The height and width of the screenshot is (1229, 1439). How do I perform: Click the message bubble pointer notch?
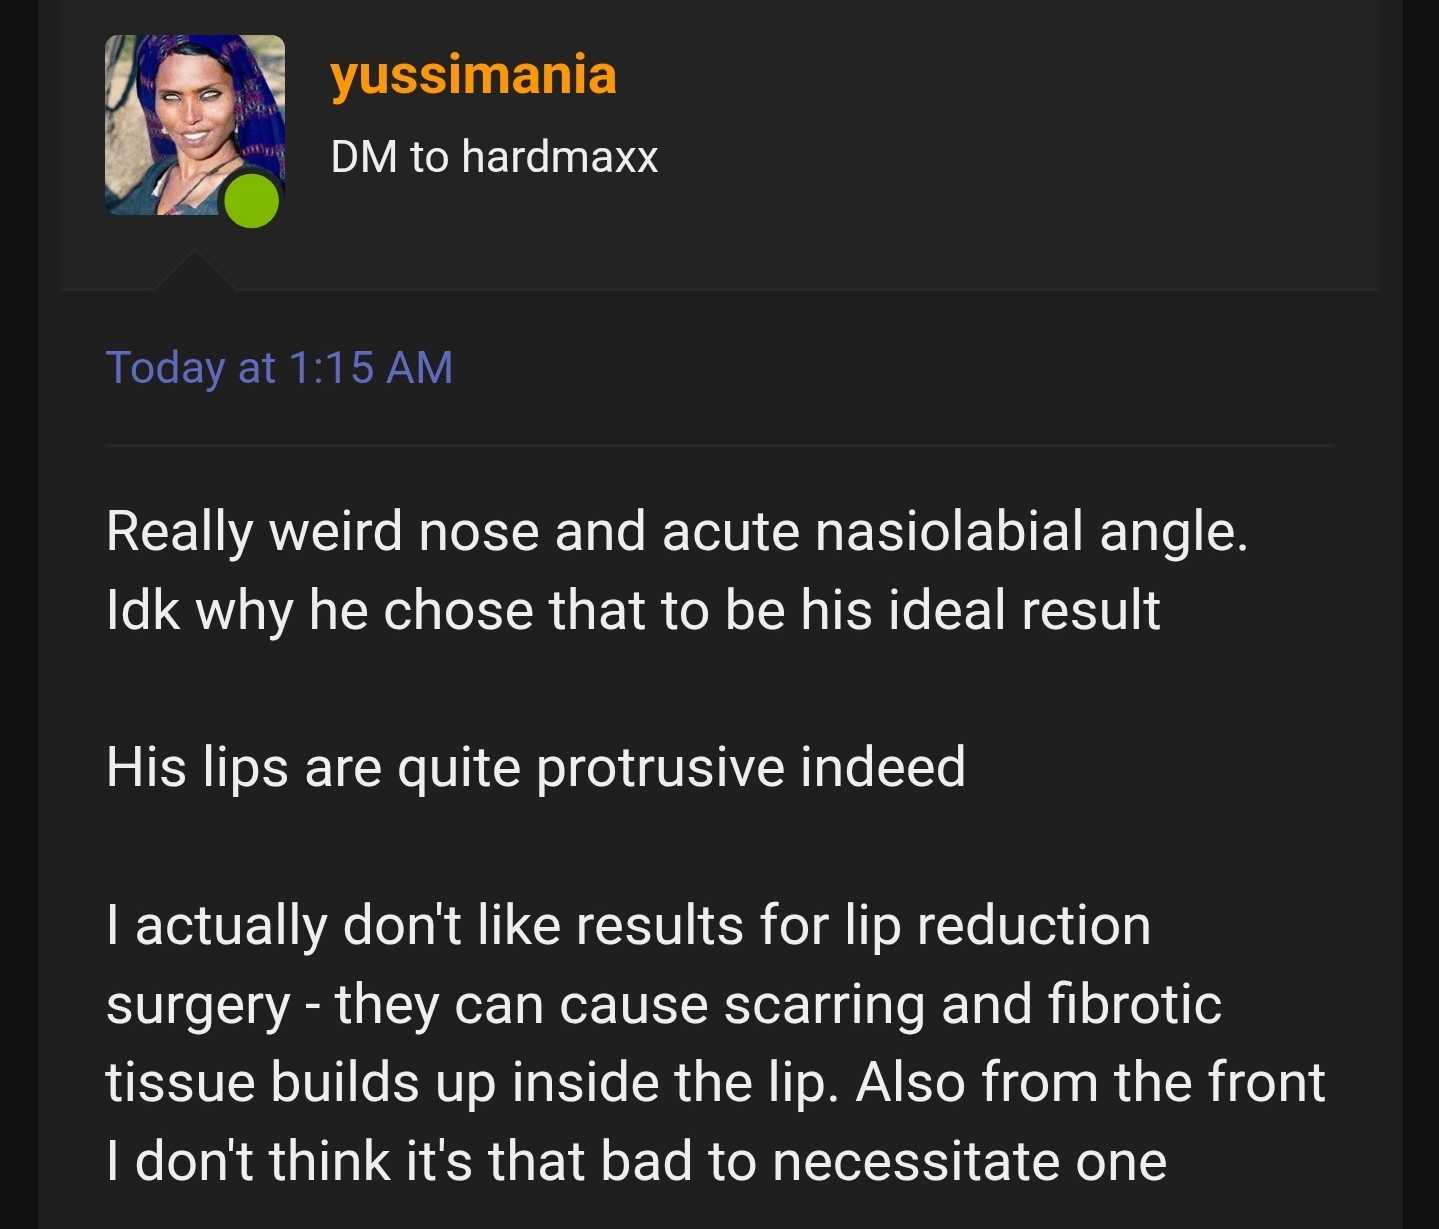click(x=195, y=272)
